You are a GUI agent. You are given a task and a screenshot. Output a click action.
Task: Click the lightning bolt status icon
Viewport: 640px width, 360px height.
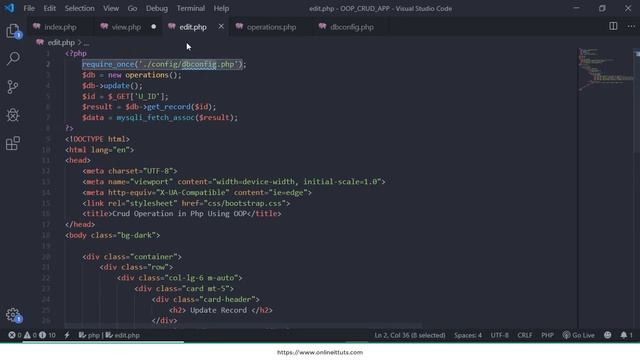(67, 335)
